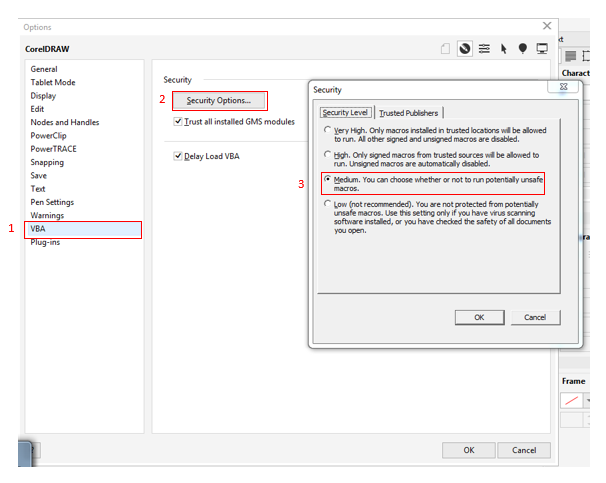Toggle Trust all installed GMS modules checkbox
The width and height of the screenshot is (606, 483).
(178, 121)
